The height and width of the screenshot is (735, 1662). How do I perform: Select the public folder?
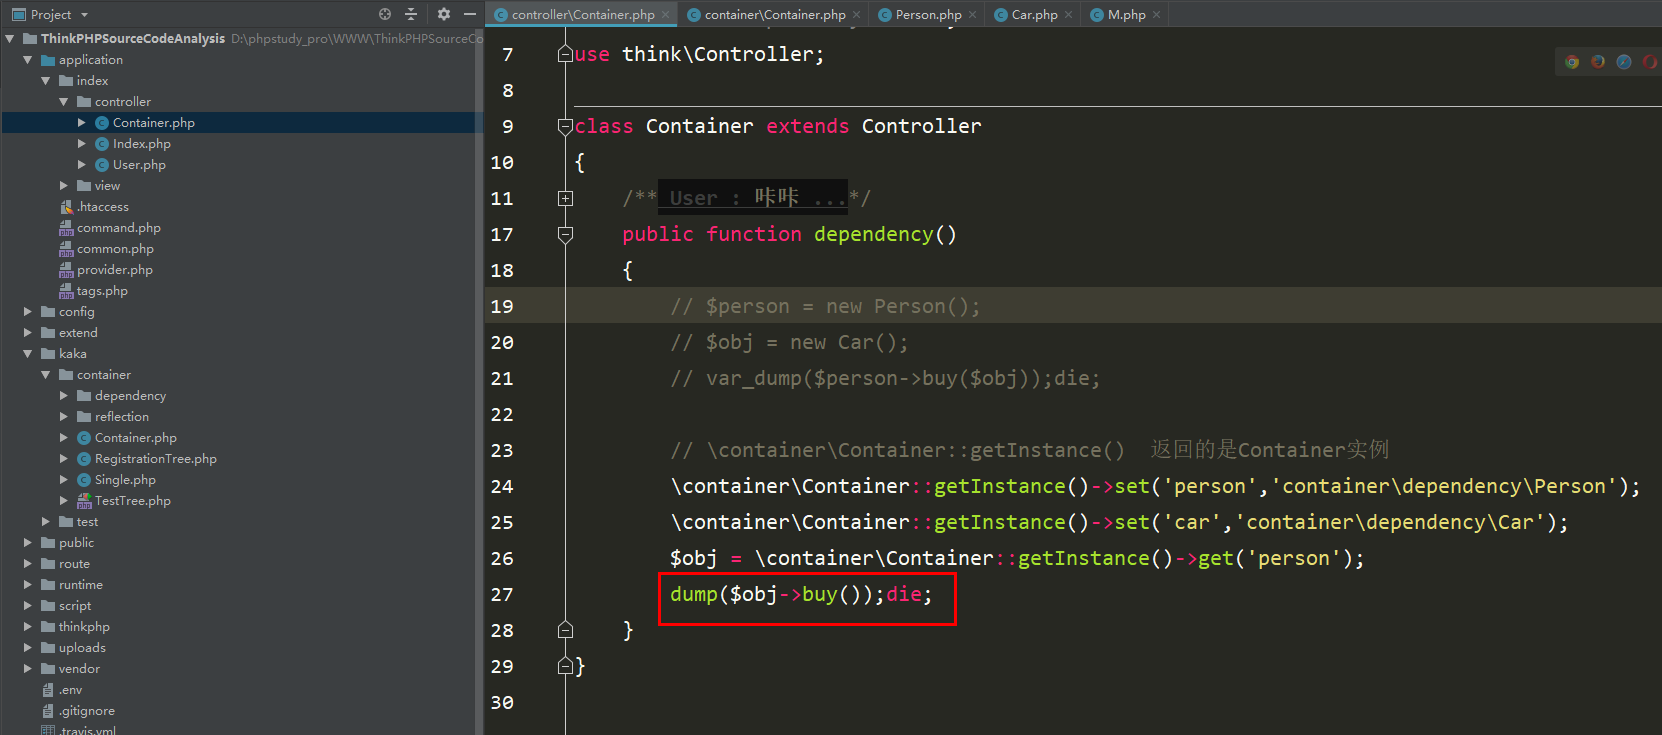tap(76, 543)
